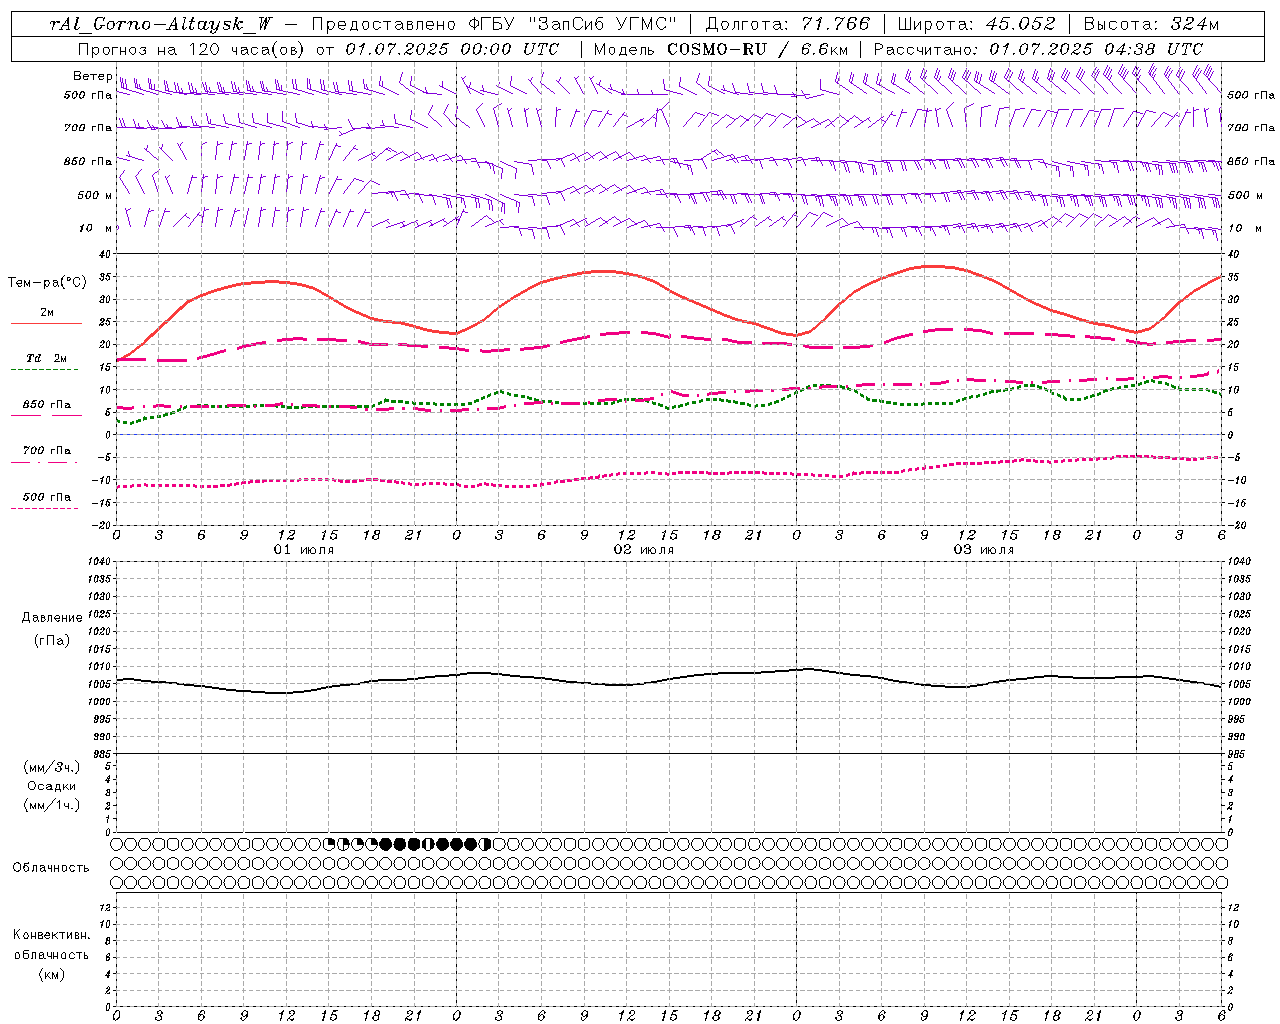Viewport: 1280px width, 1024px height.
Task: Click the 01 июля date label
Action: click(304, 550)
